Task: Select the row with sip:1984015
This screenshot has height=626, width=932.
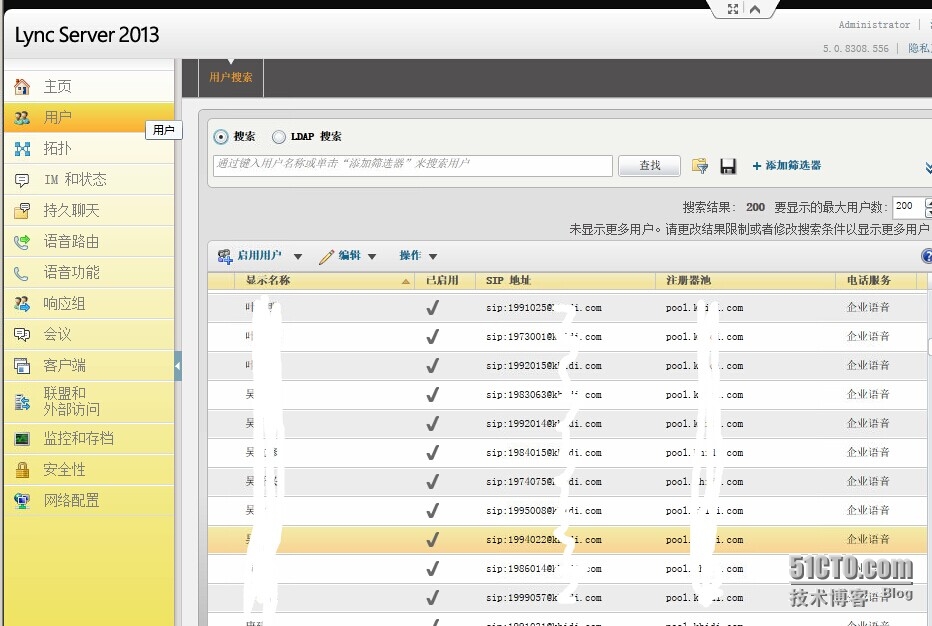Action: pyautogui.click(x=567, y=453)
